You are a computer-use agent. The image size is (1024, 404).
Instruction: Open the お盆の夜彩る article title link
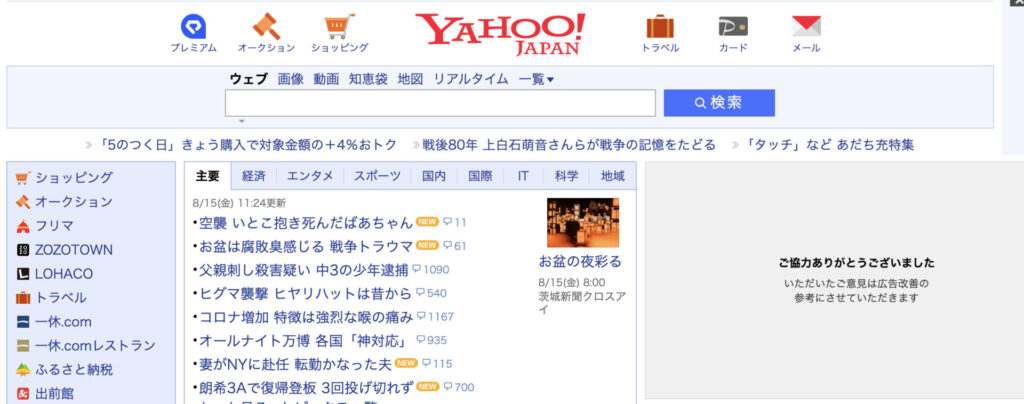coord(580,262)
